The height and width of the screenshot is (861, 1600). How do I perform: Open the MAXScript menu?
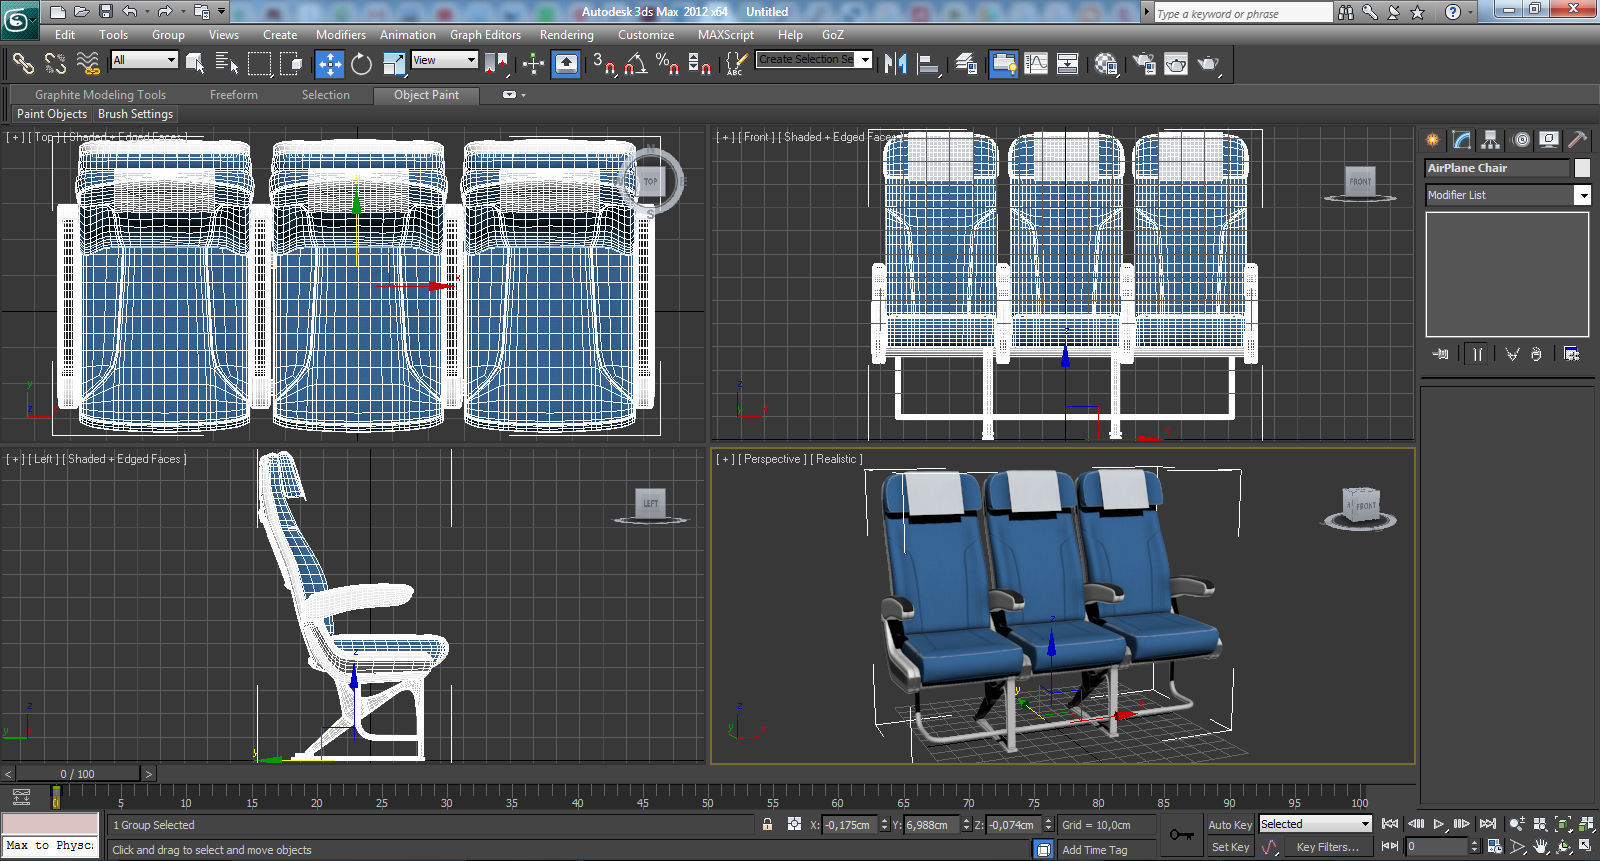click(x=726, y=35)
